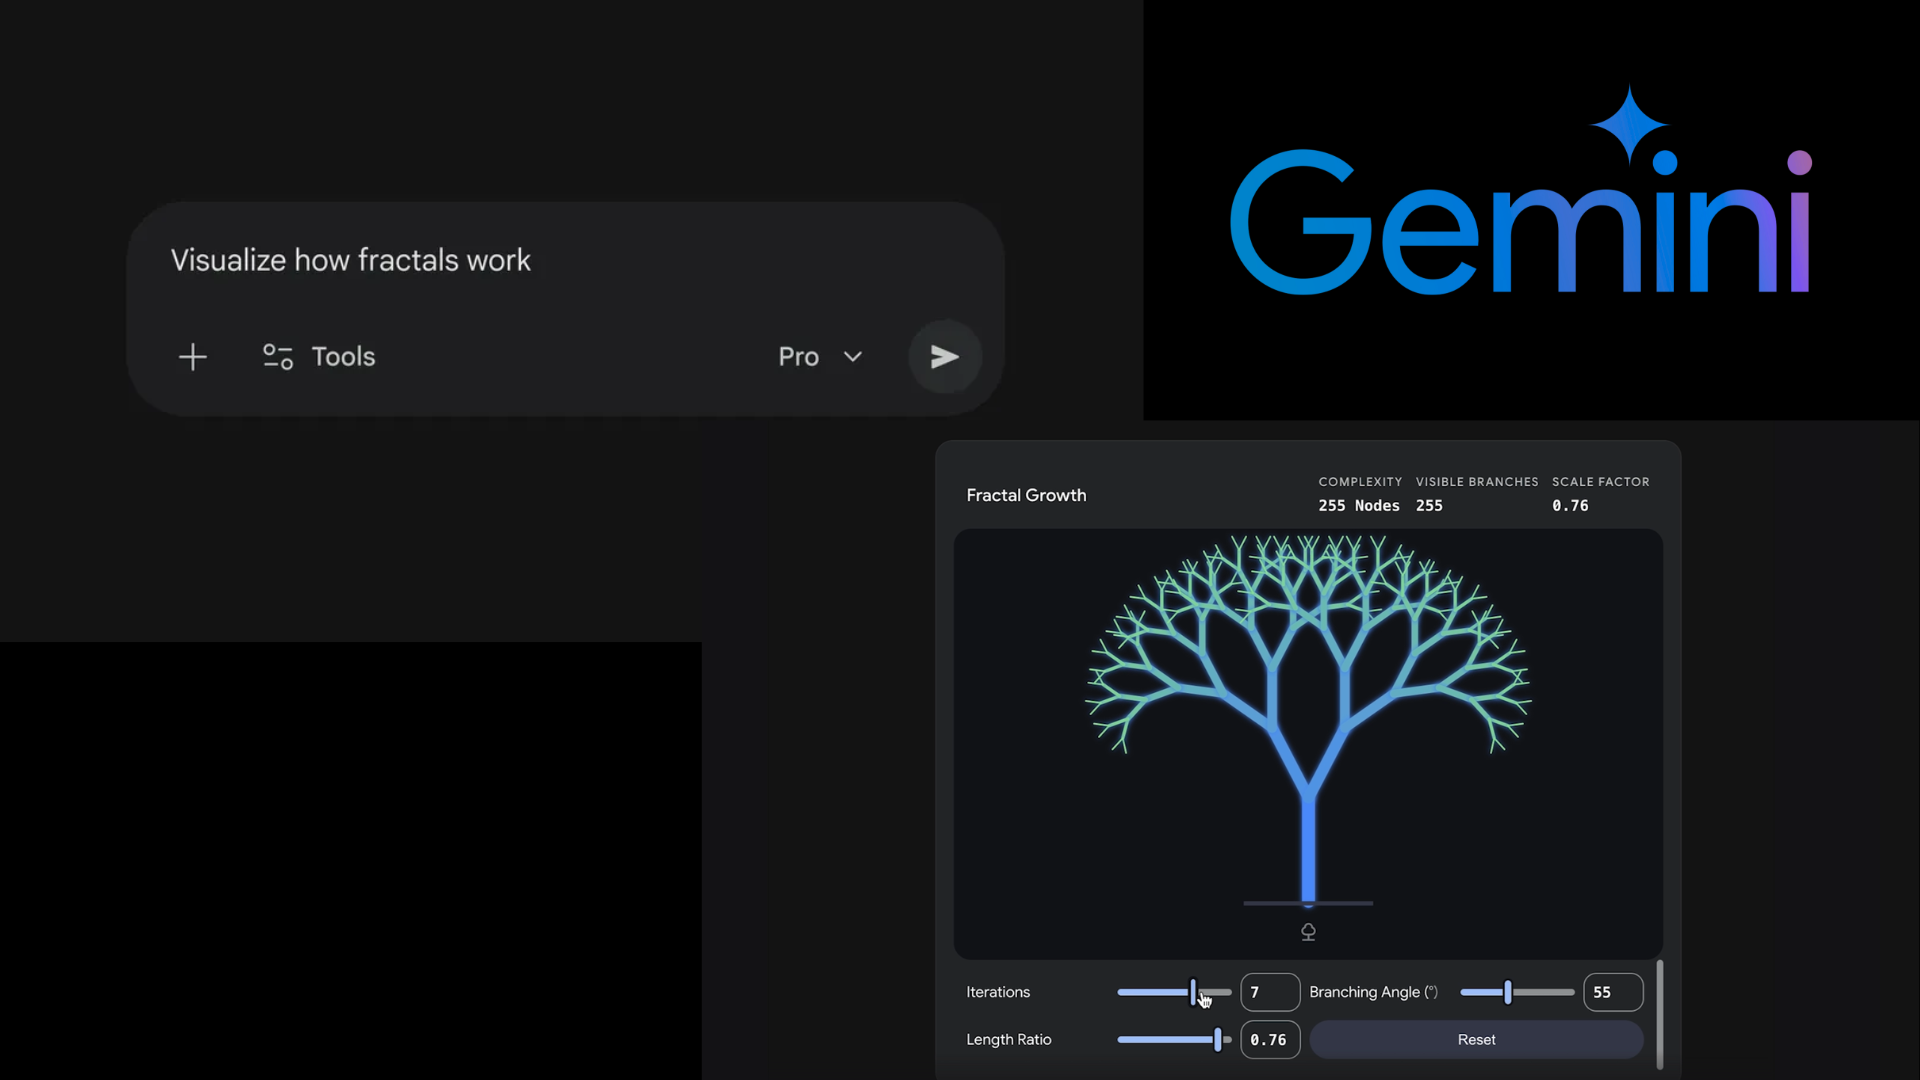Click the plus add-attachment icon
Image resolution: width=1920 pixels, height=1080 pixels.
coord(193,357)
